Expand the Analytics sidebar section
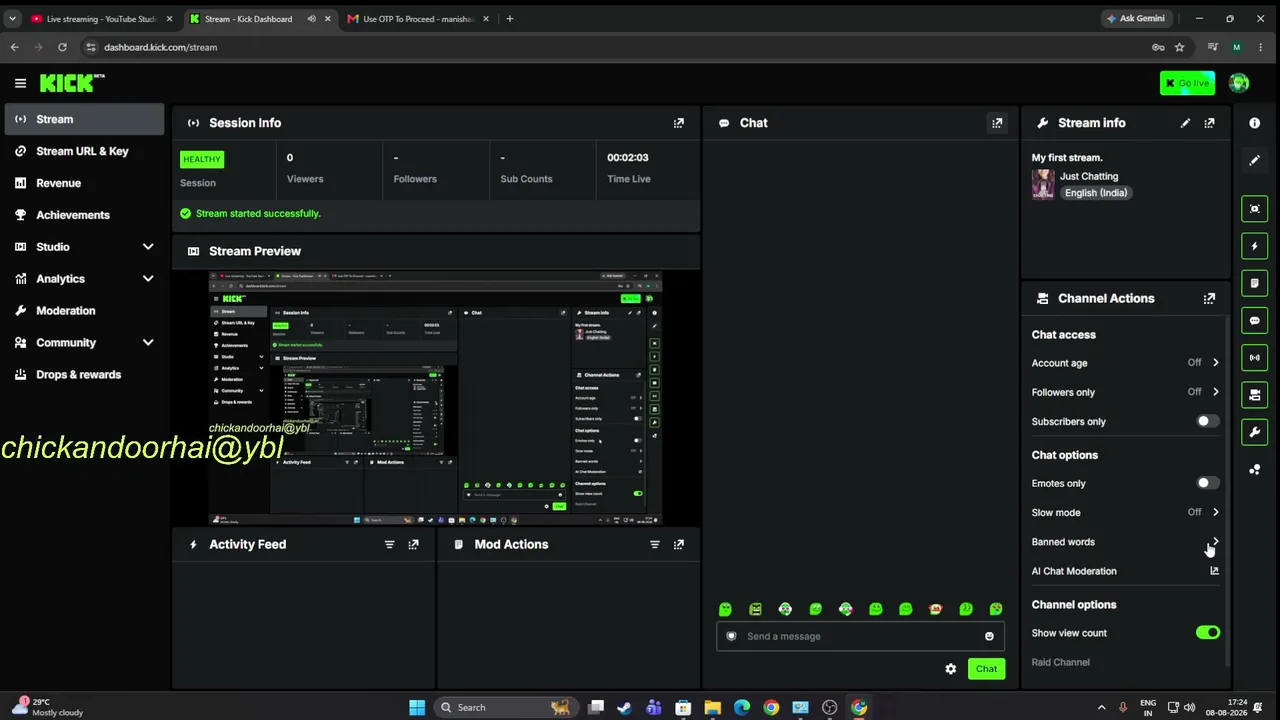The height and width of the screenshot is (720, 1280). point(148,279)
